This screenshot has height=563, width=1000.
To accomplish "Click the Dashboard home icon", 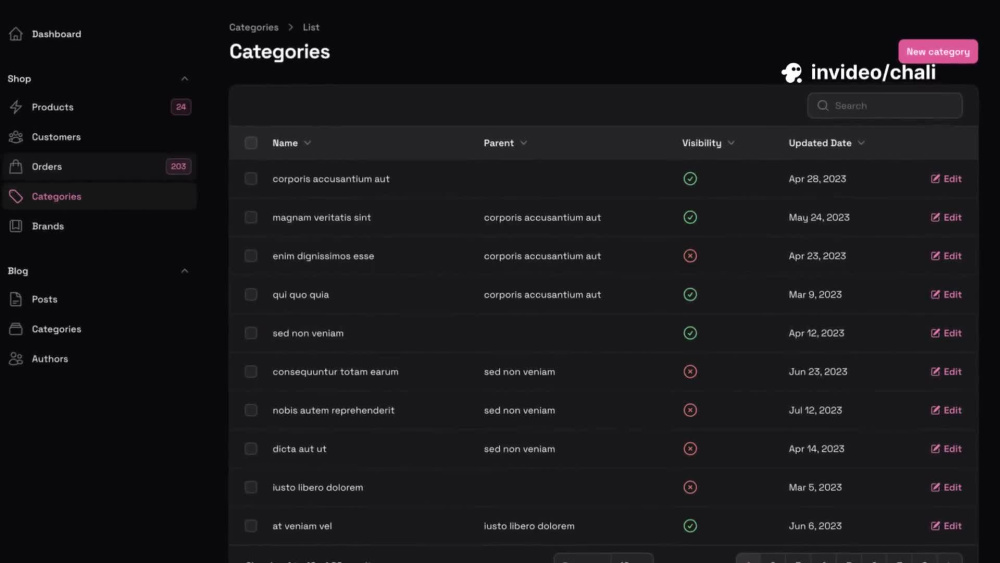I will (16, 34).
